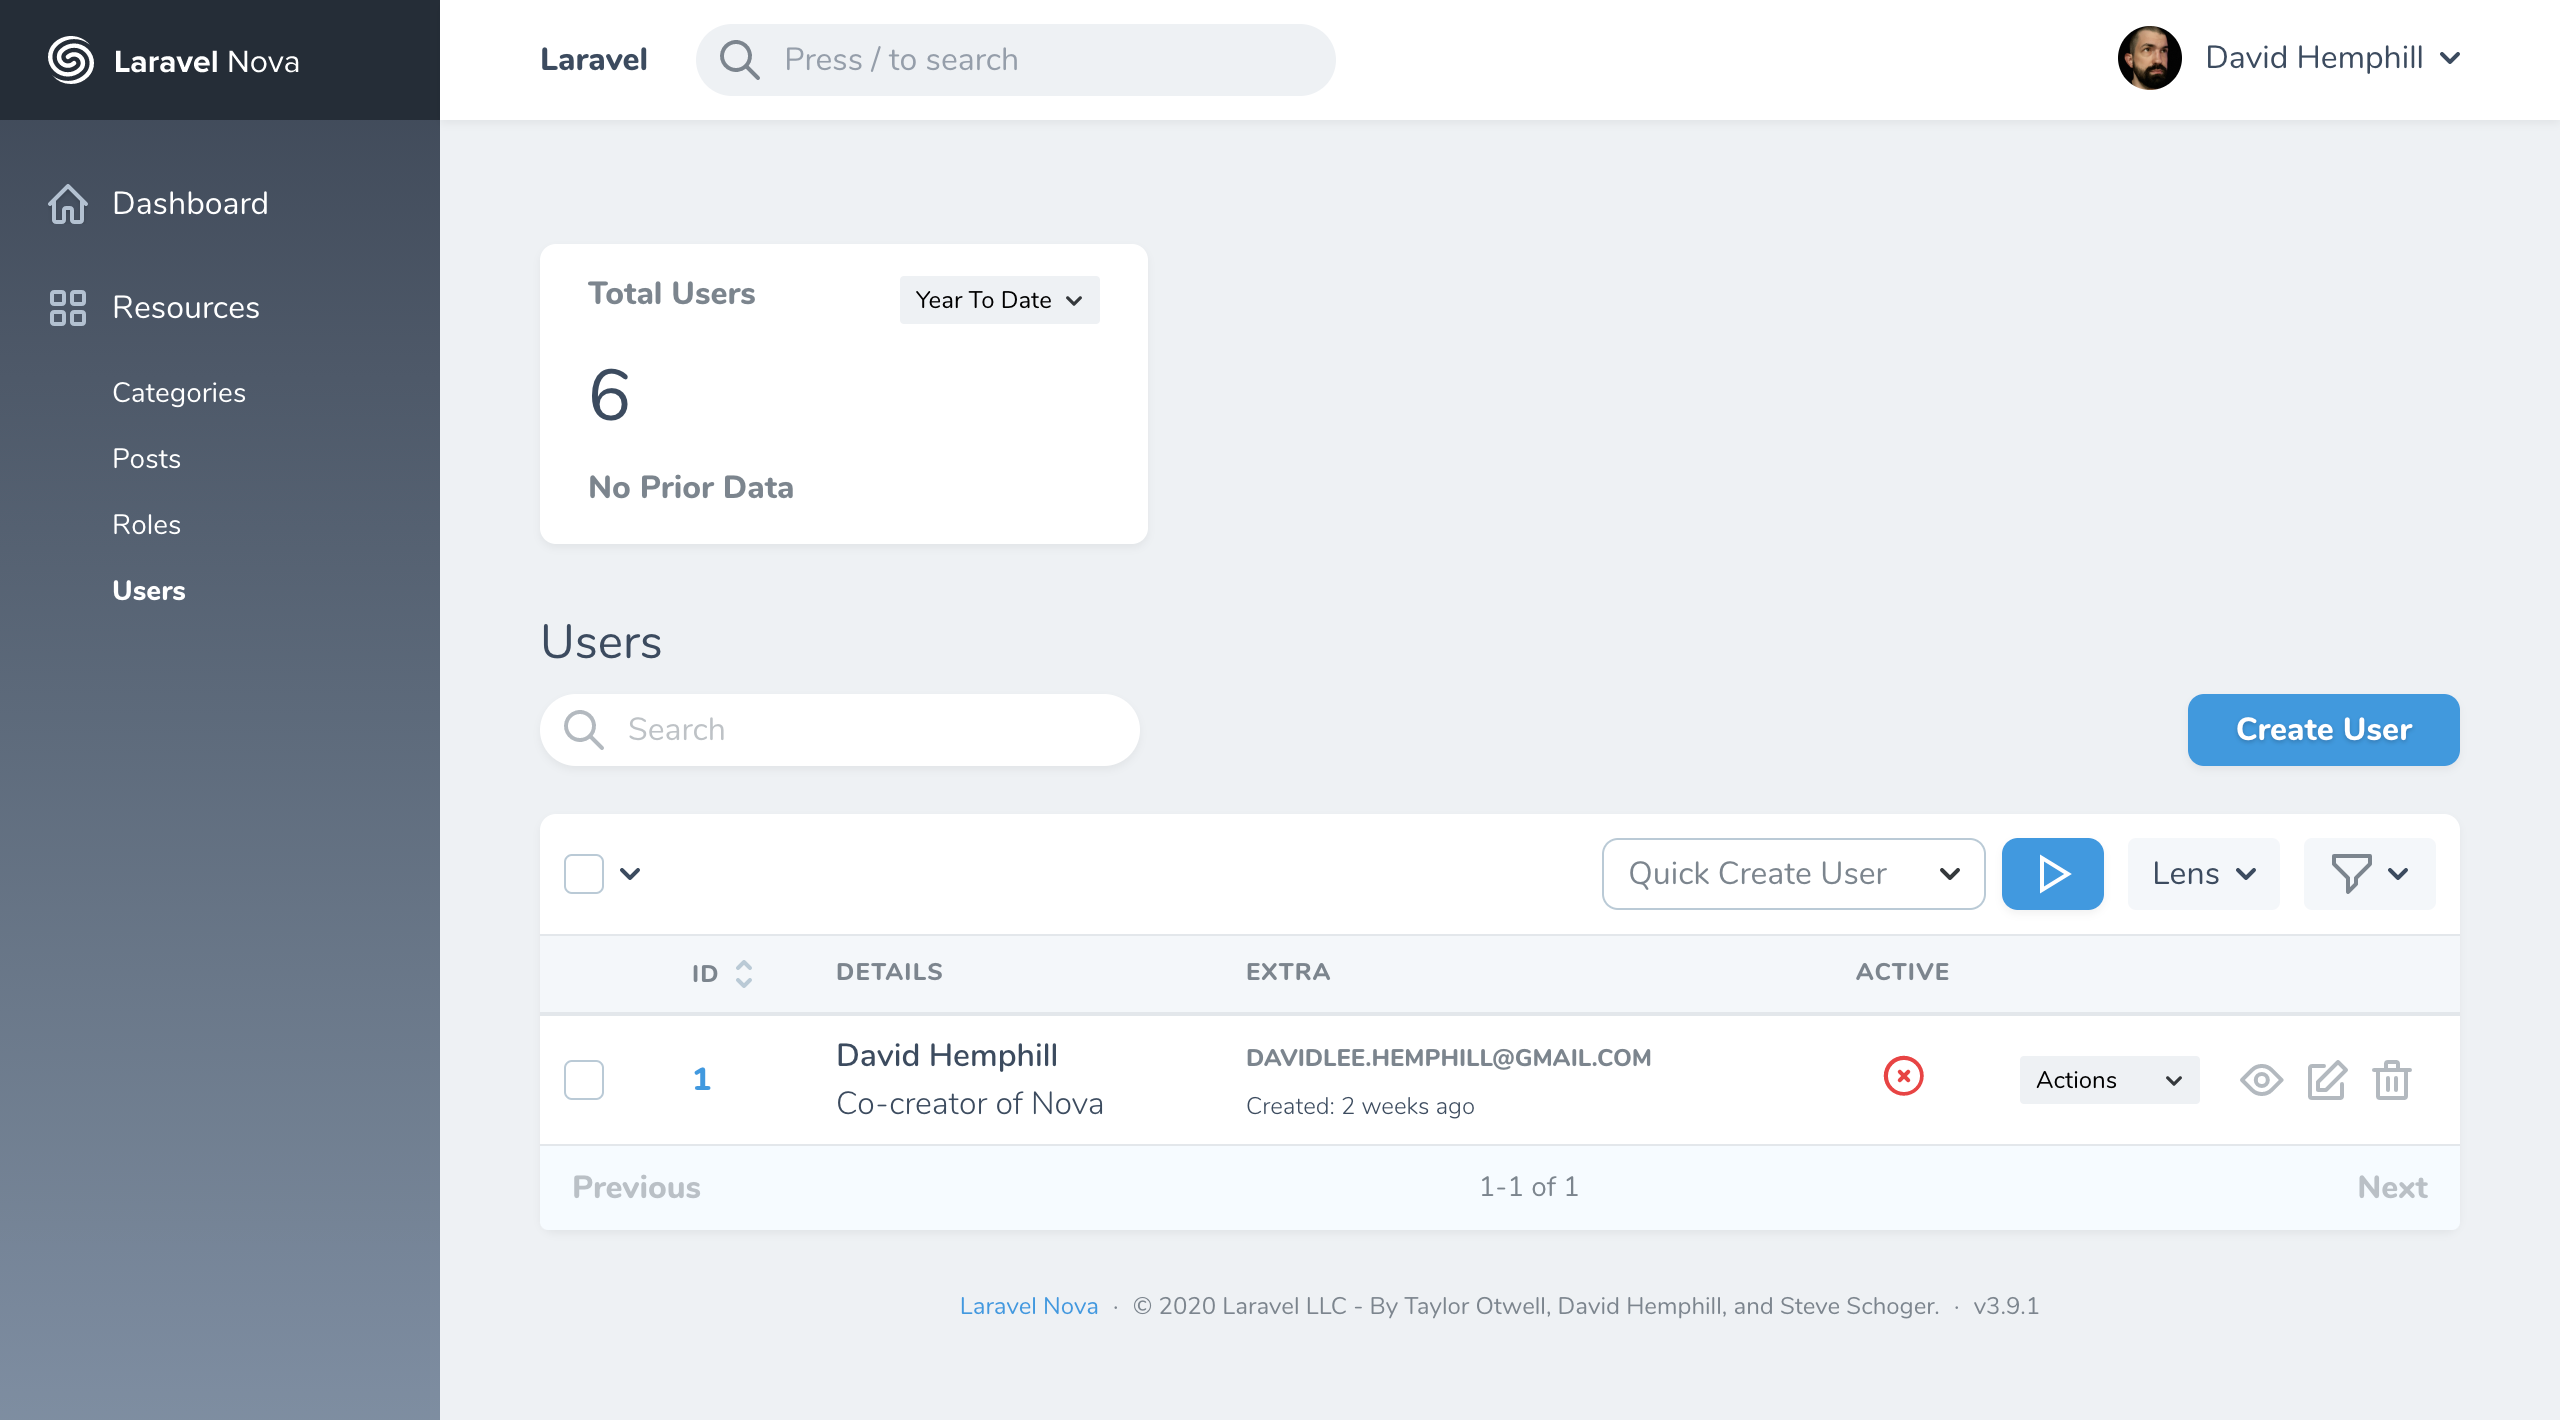2560x1420 pixels.
Task: Edit user David Hemphill with pencil icon
Action: point(2327,1080)
